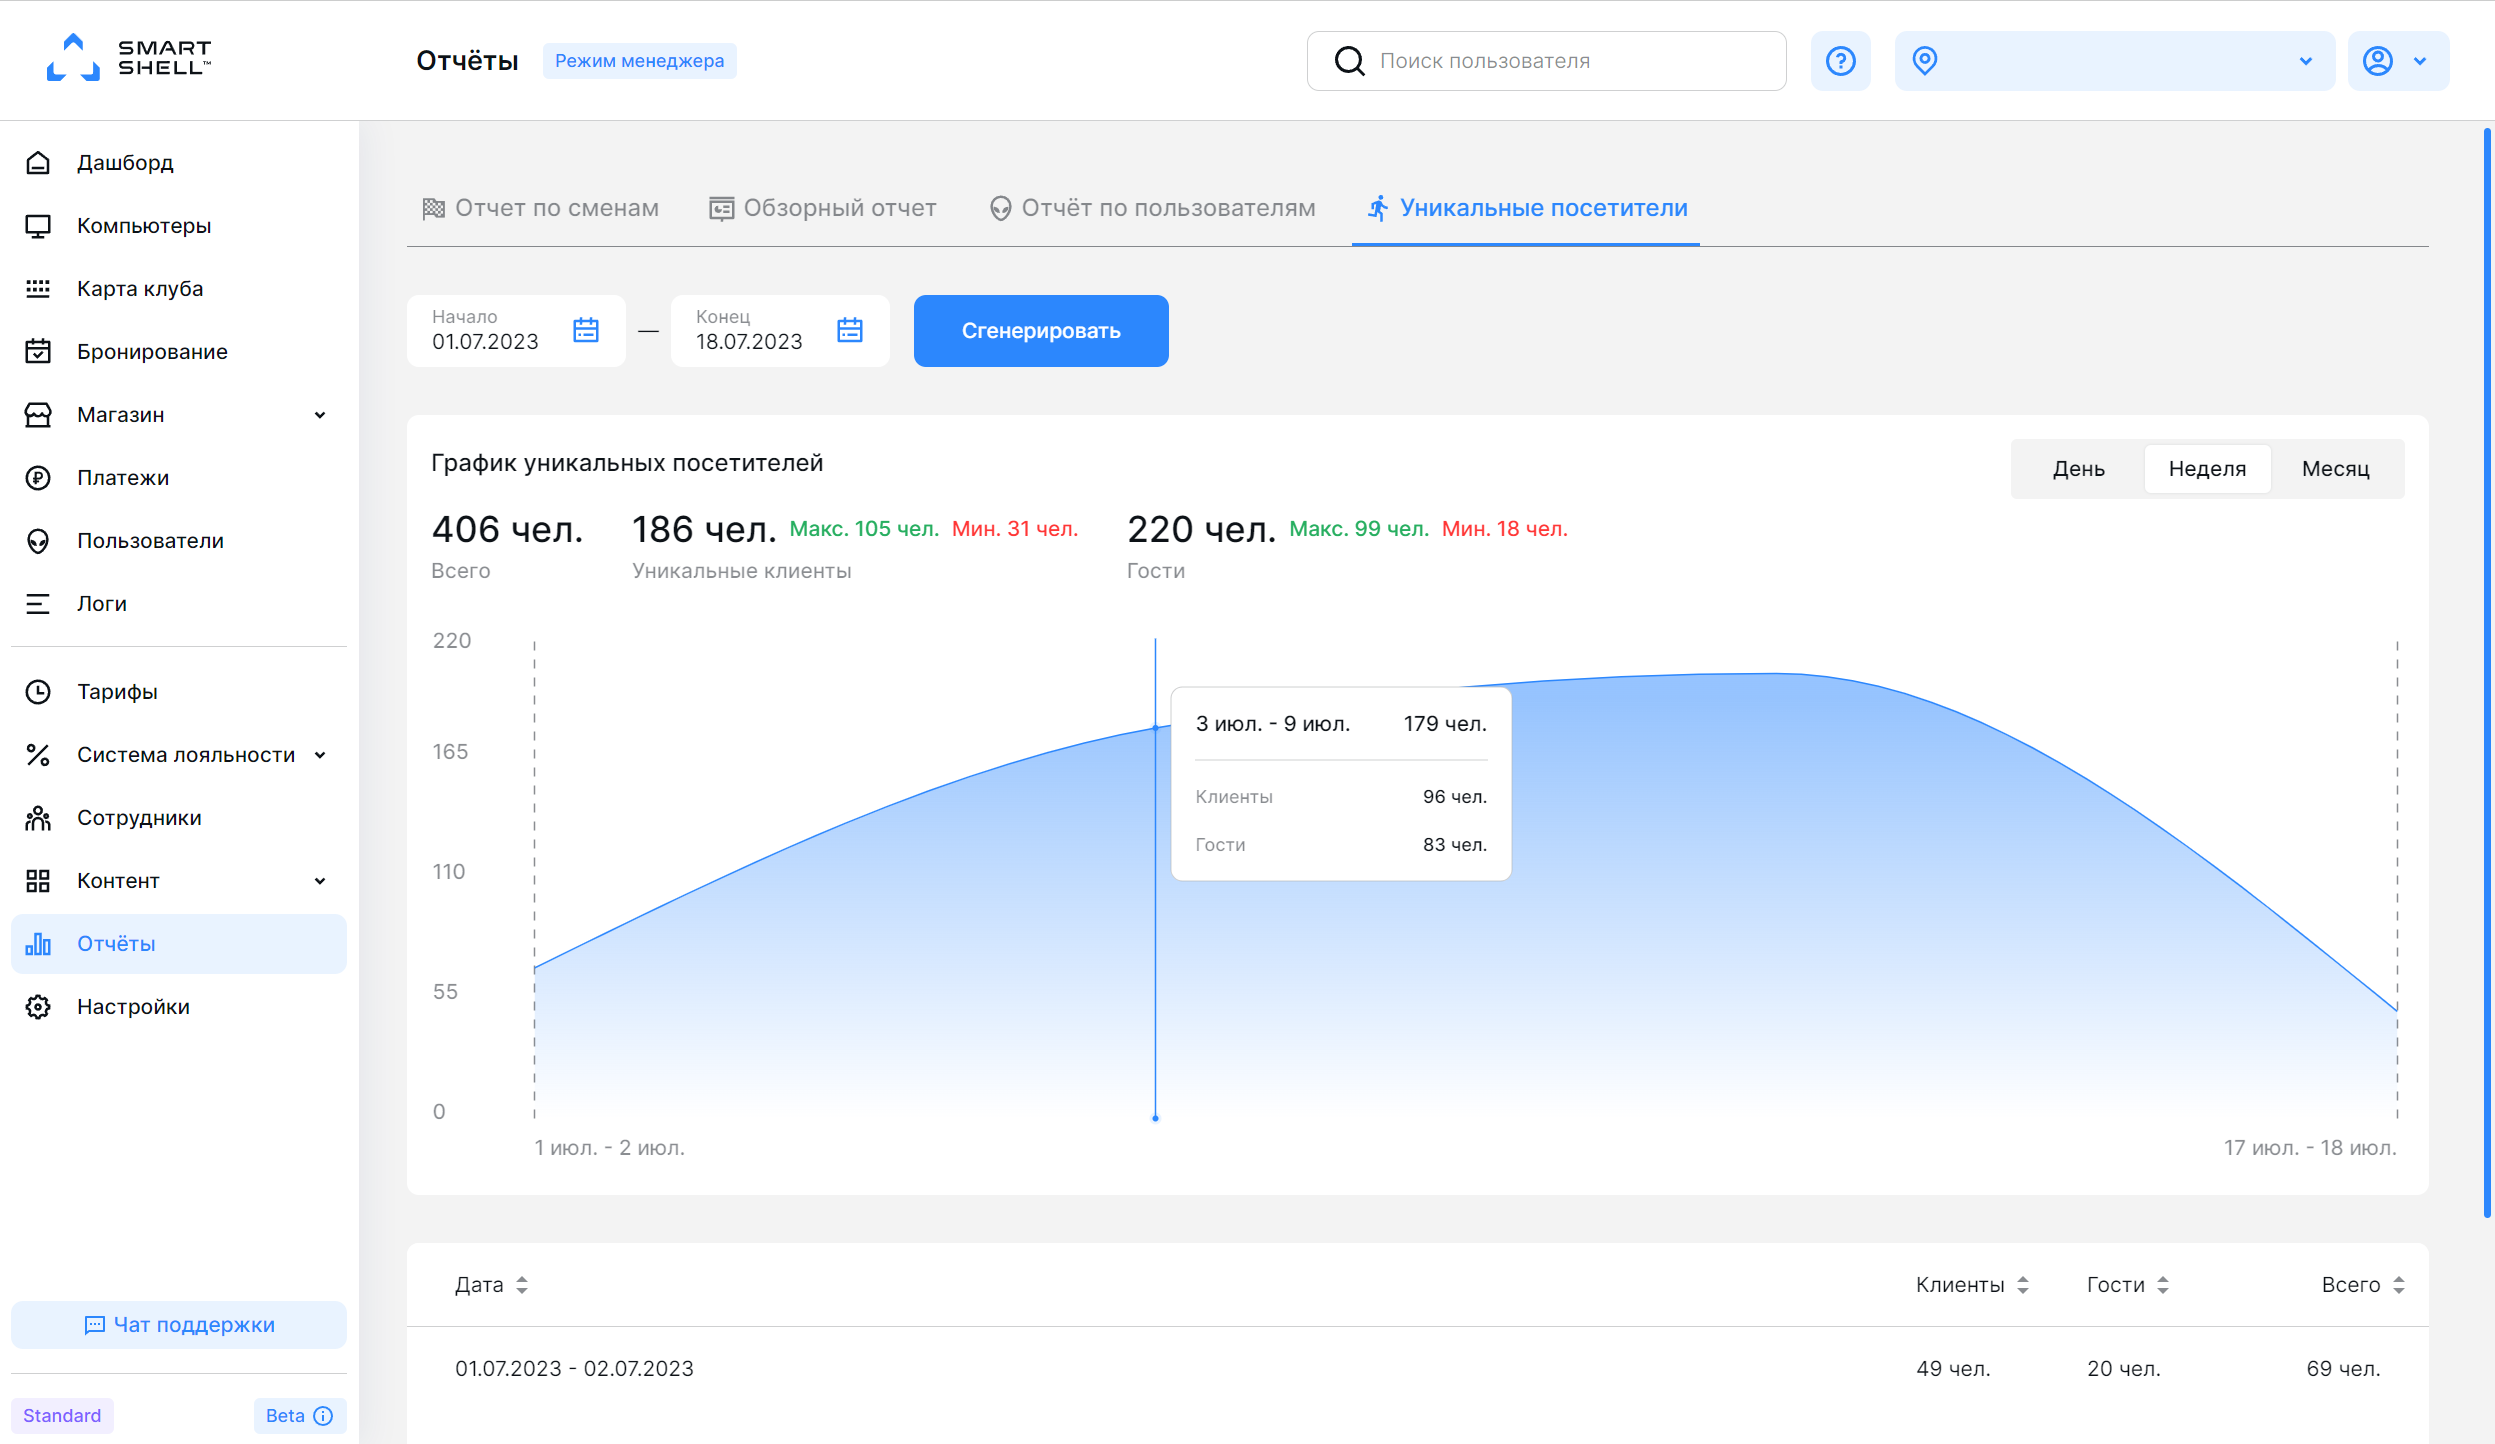Click the search magnifier icon
The width and height of the screenshot is (2495, 1444).
(1350, 61)
